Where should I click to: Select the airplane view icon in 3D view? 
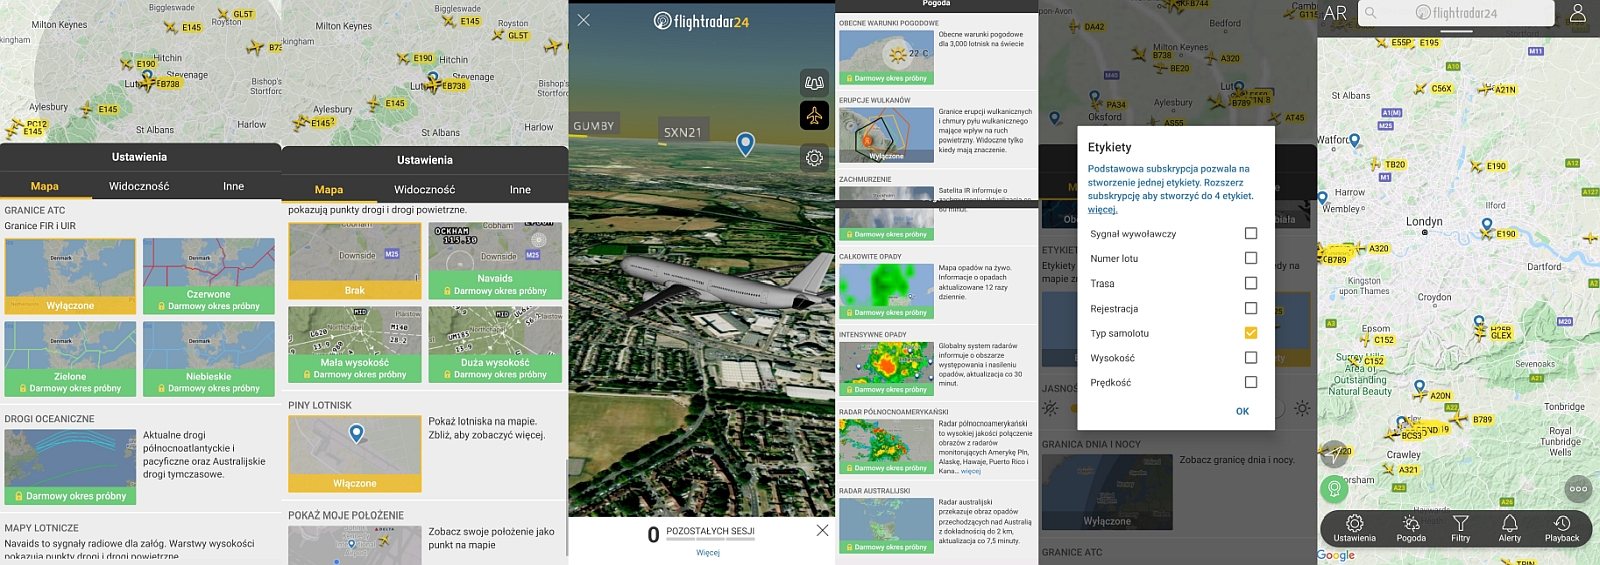[x=814, y=116]
